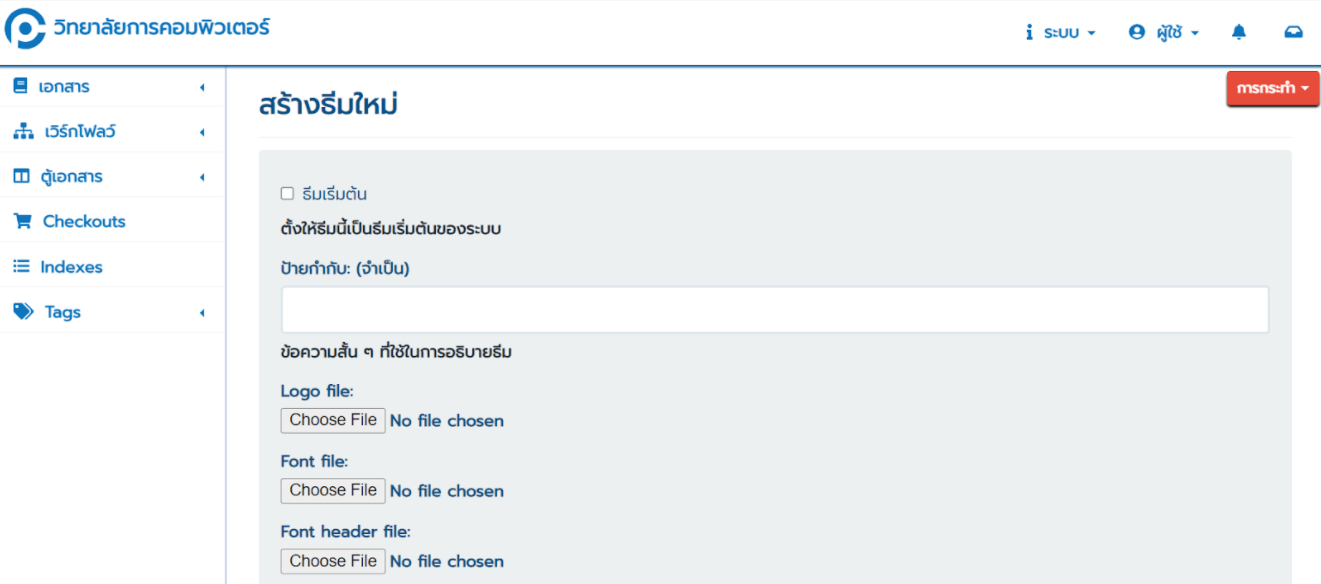1321x584 pixels.
Task: Enable the ธีมเริ่มต้น checkbox
Action: [x=288, y=194]
